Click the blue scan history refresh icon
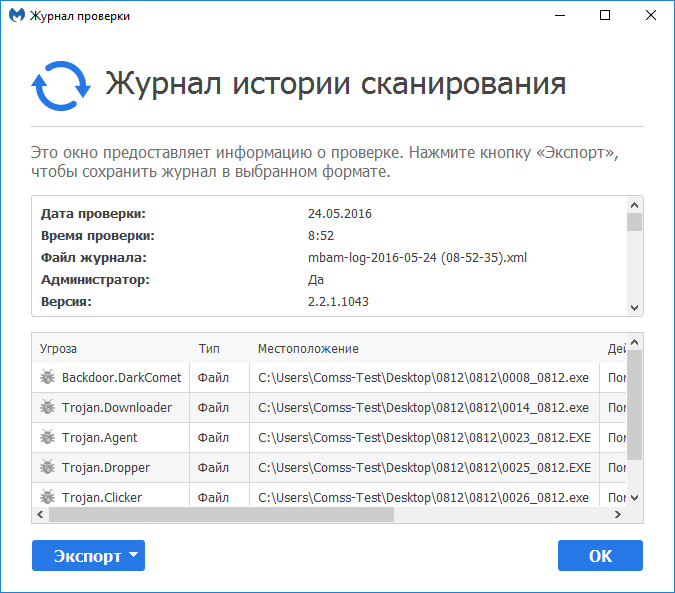This screenshot has width=675, height=593. click(61, 86)
